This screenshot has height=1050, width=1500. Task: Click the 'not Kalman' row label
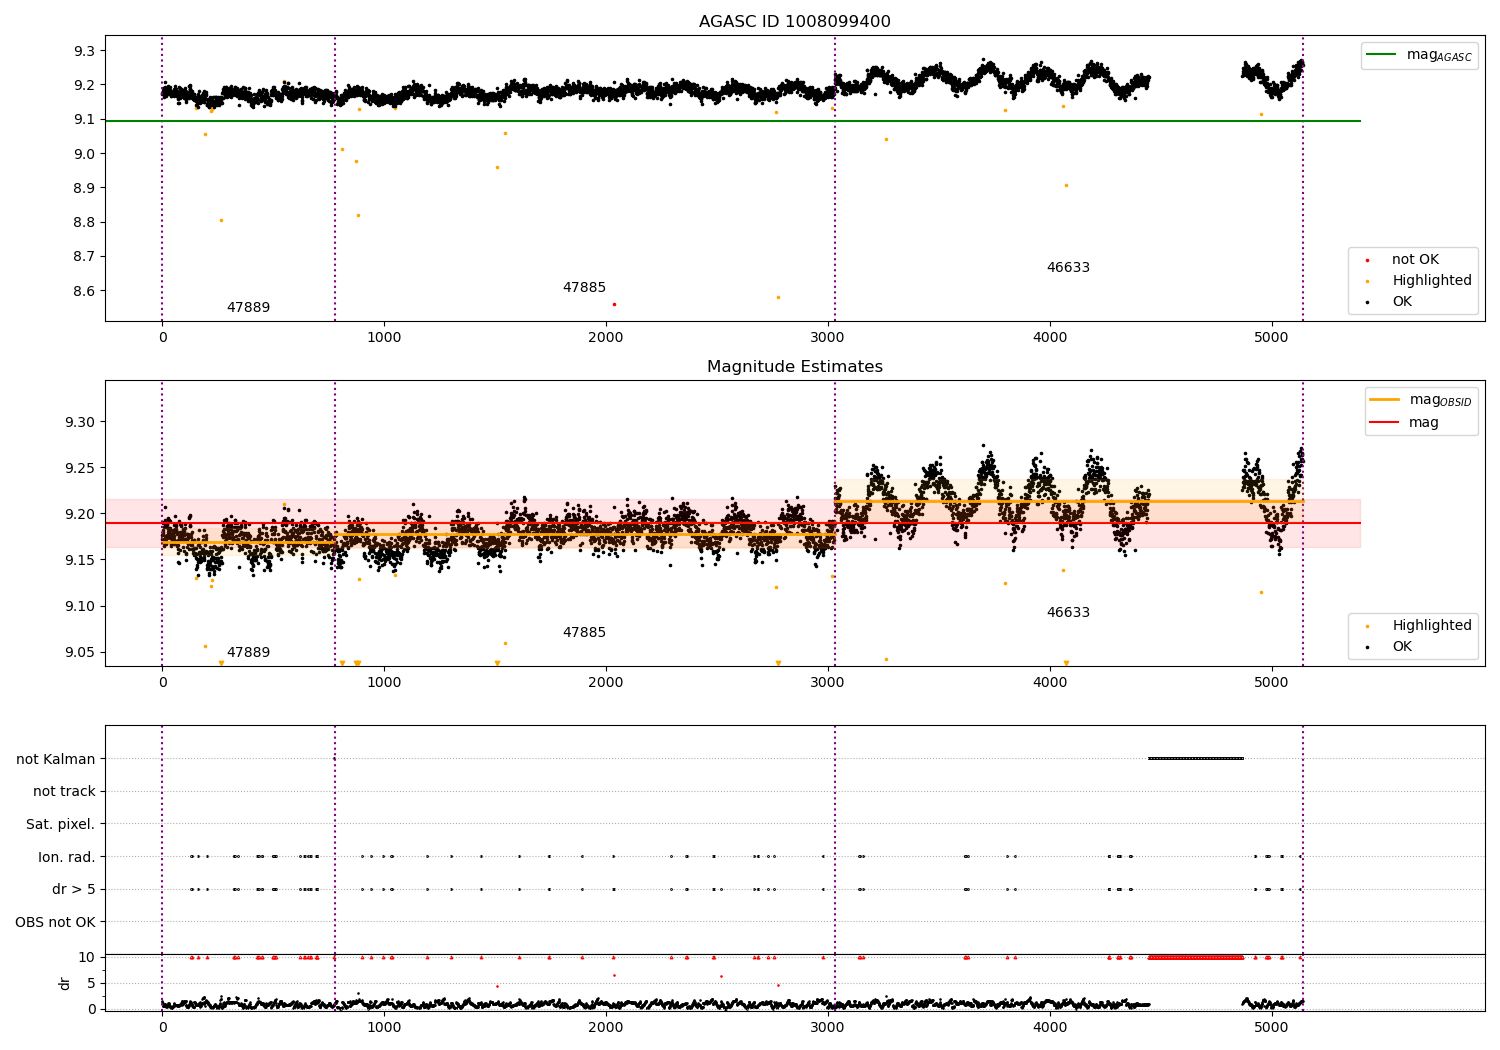click(x=56, y=759)
